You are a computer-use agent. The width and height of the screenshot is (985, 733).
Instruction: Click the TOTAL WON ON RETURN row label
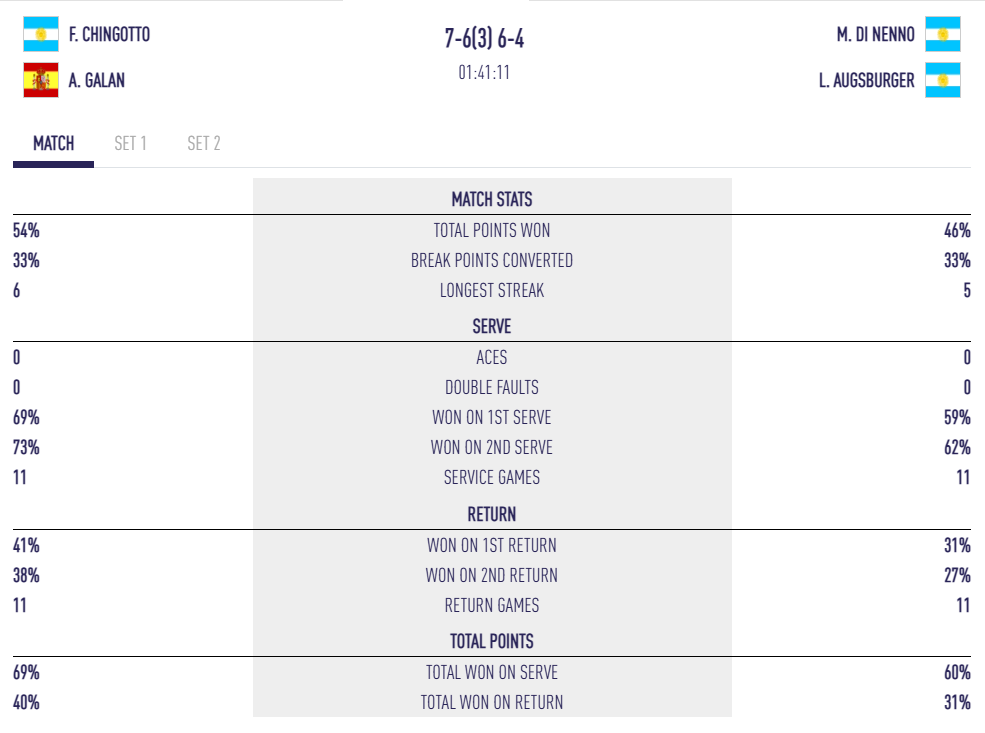(x=492, y=702)
